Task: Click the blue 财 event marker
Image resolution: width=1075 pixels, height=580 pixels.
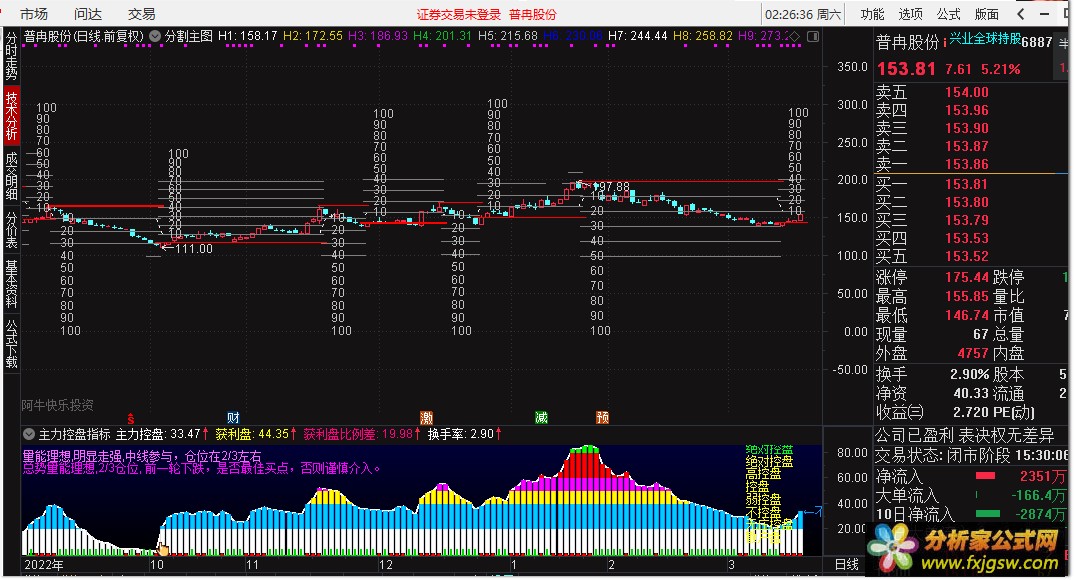Action: (x=233, y=418)
